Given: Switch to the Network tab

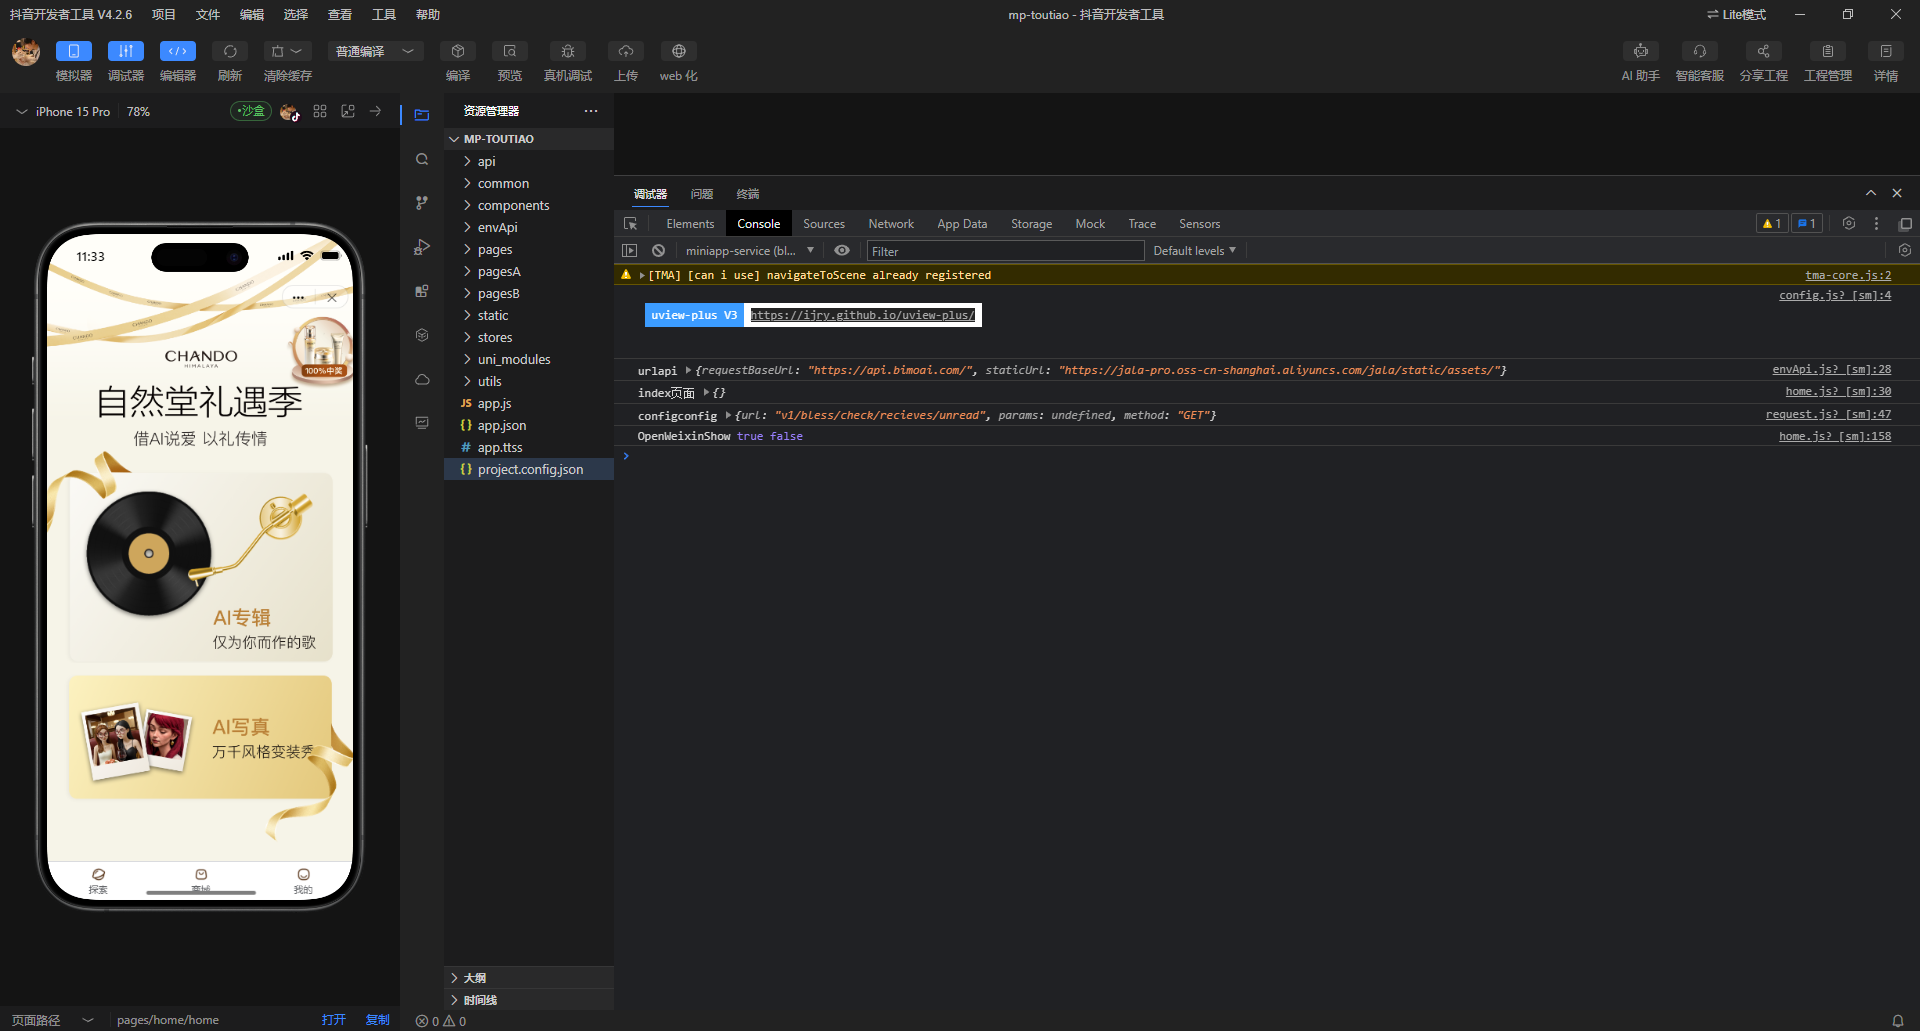Looking at the screenshot, I should (x=890, y=224).
